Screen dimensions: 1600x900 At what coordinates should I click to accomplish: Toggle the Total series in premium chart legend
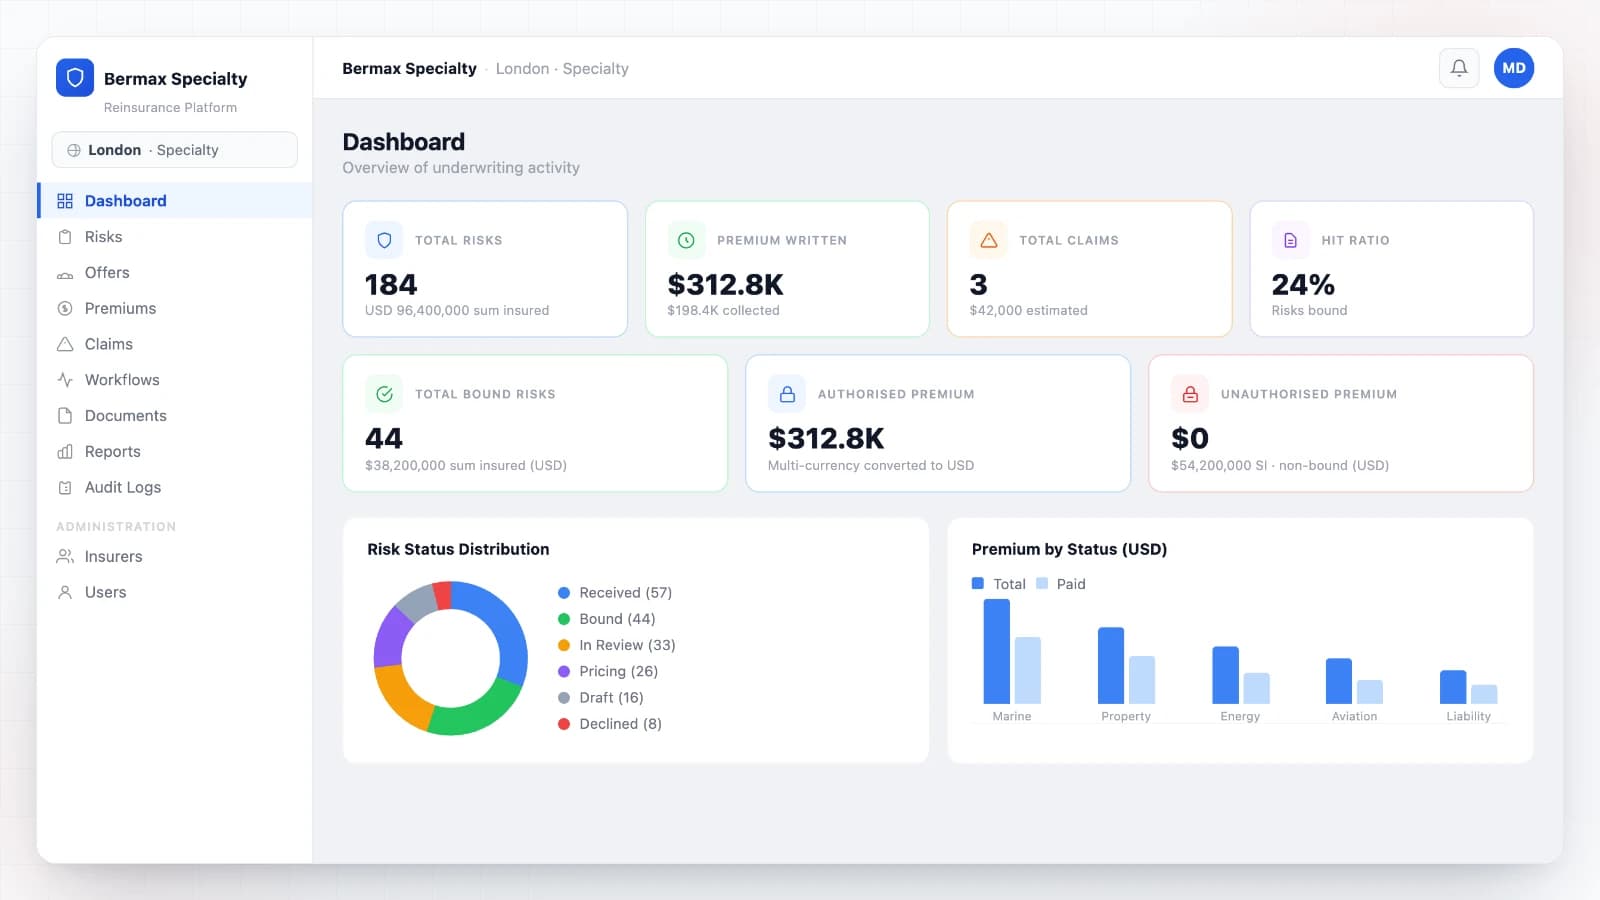[x=999, y=584]
